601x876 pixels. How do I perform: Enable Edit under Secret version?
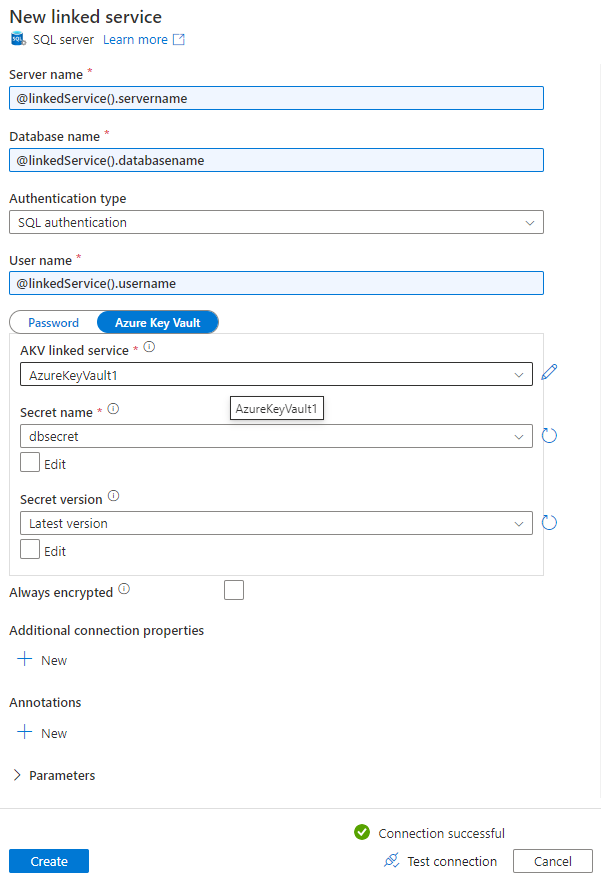pos(28,549)
